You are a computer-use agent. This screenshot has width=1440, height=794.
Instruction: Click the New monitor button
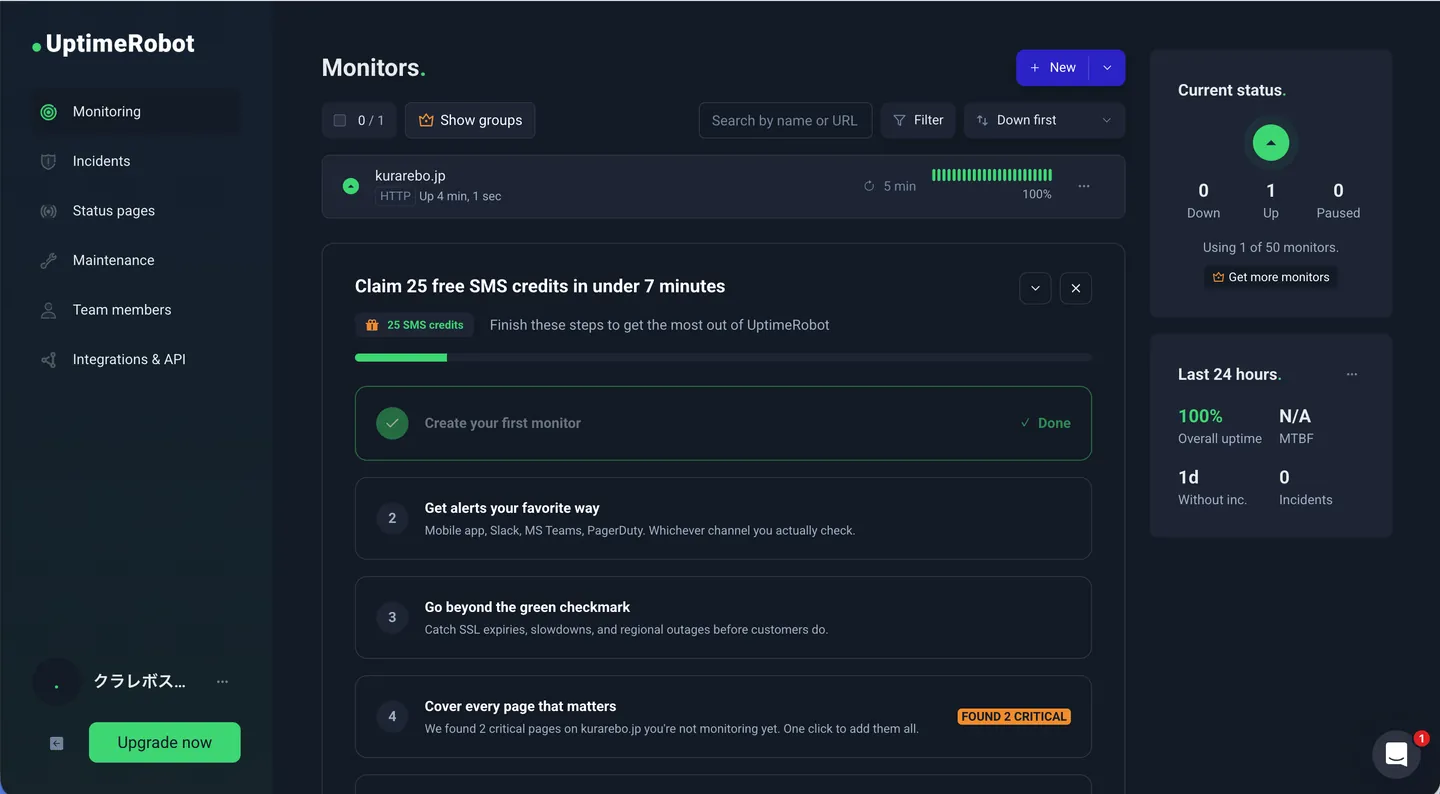click(x=1052, y=68)
